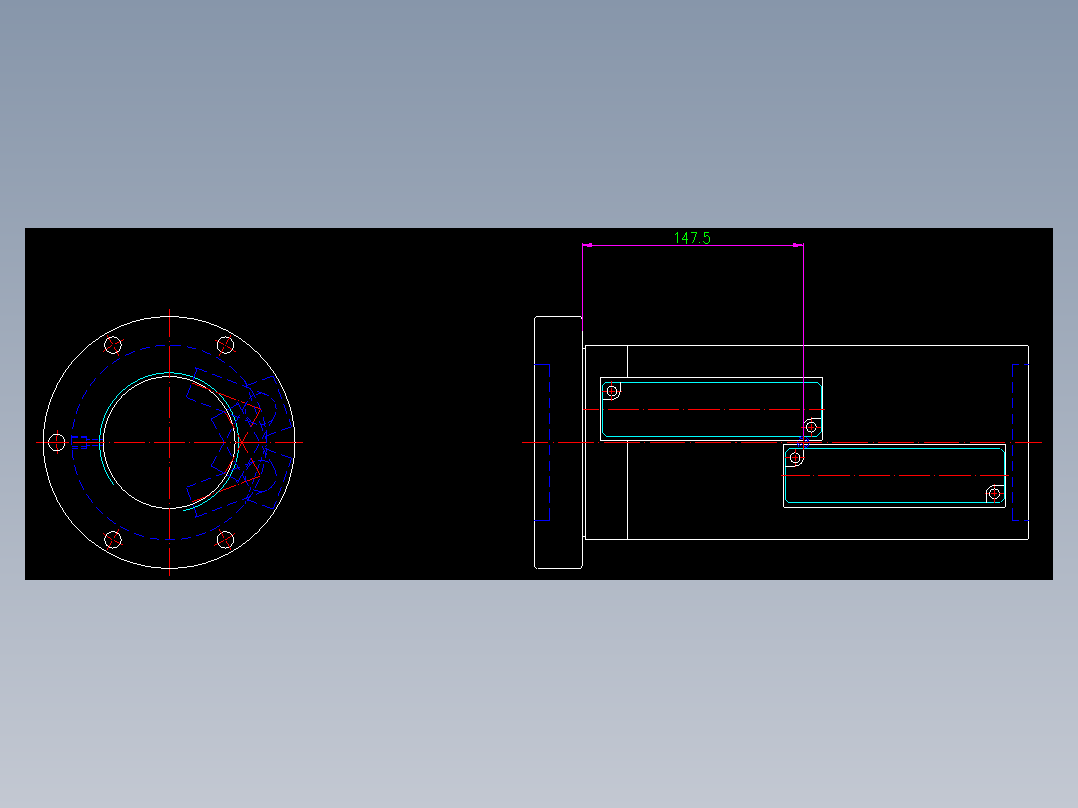Select the 147.5 dimension text

point(693,237)
